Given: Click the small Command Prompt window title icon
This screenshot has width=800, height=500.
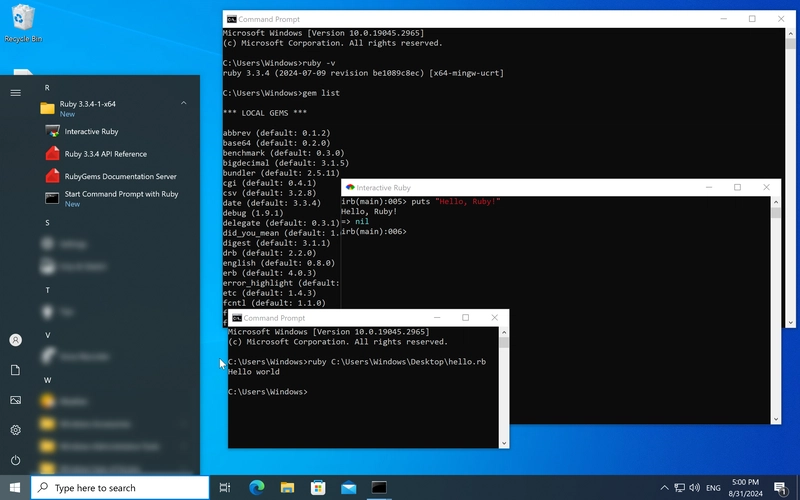Looking at the screenshot, I should coord(237,318).
